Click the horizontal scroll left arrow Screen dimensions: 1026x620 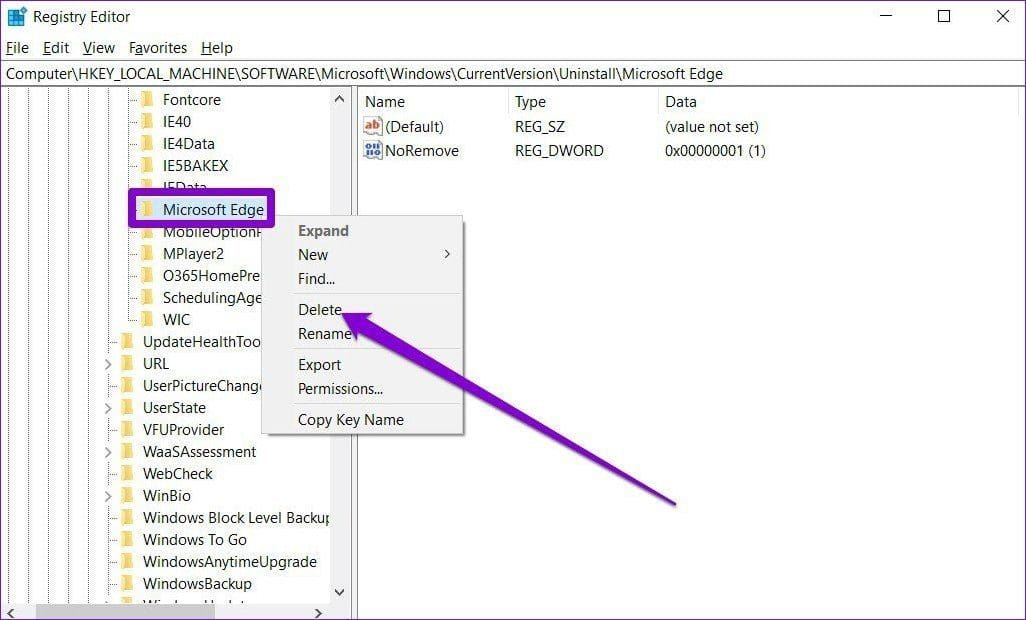click(x=11, y=613)
